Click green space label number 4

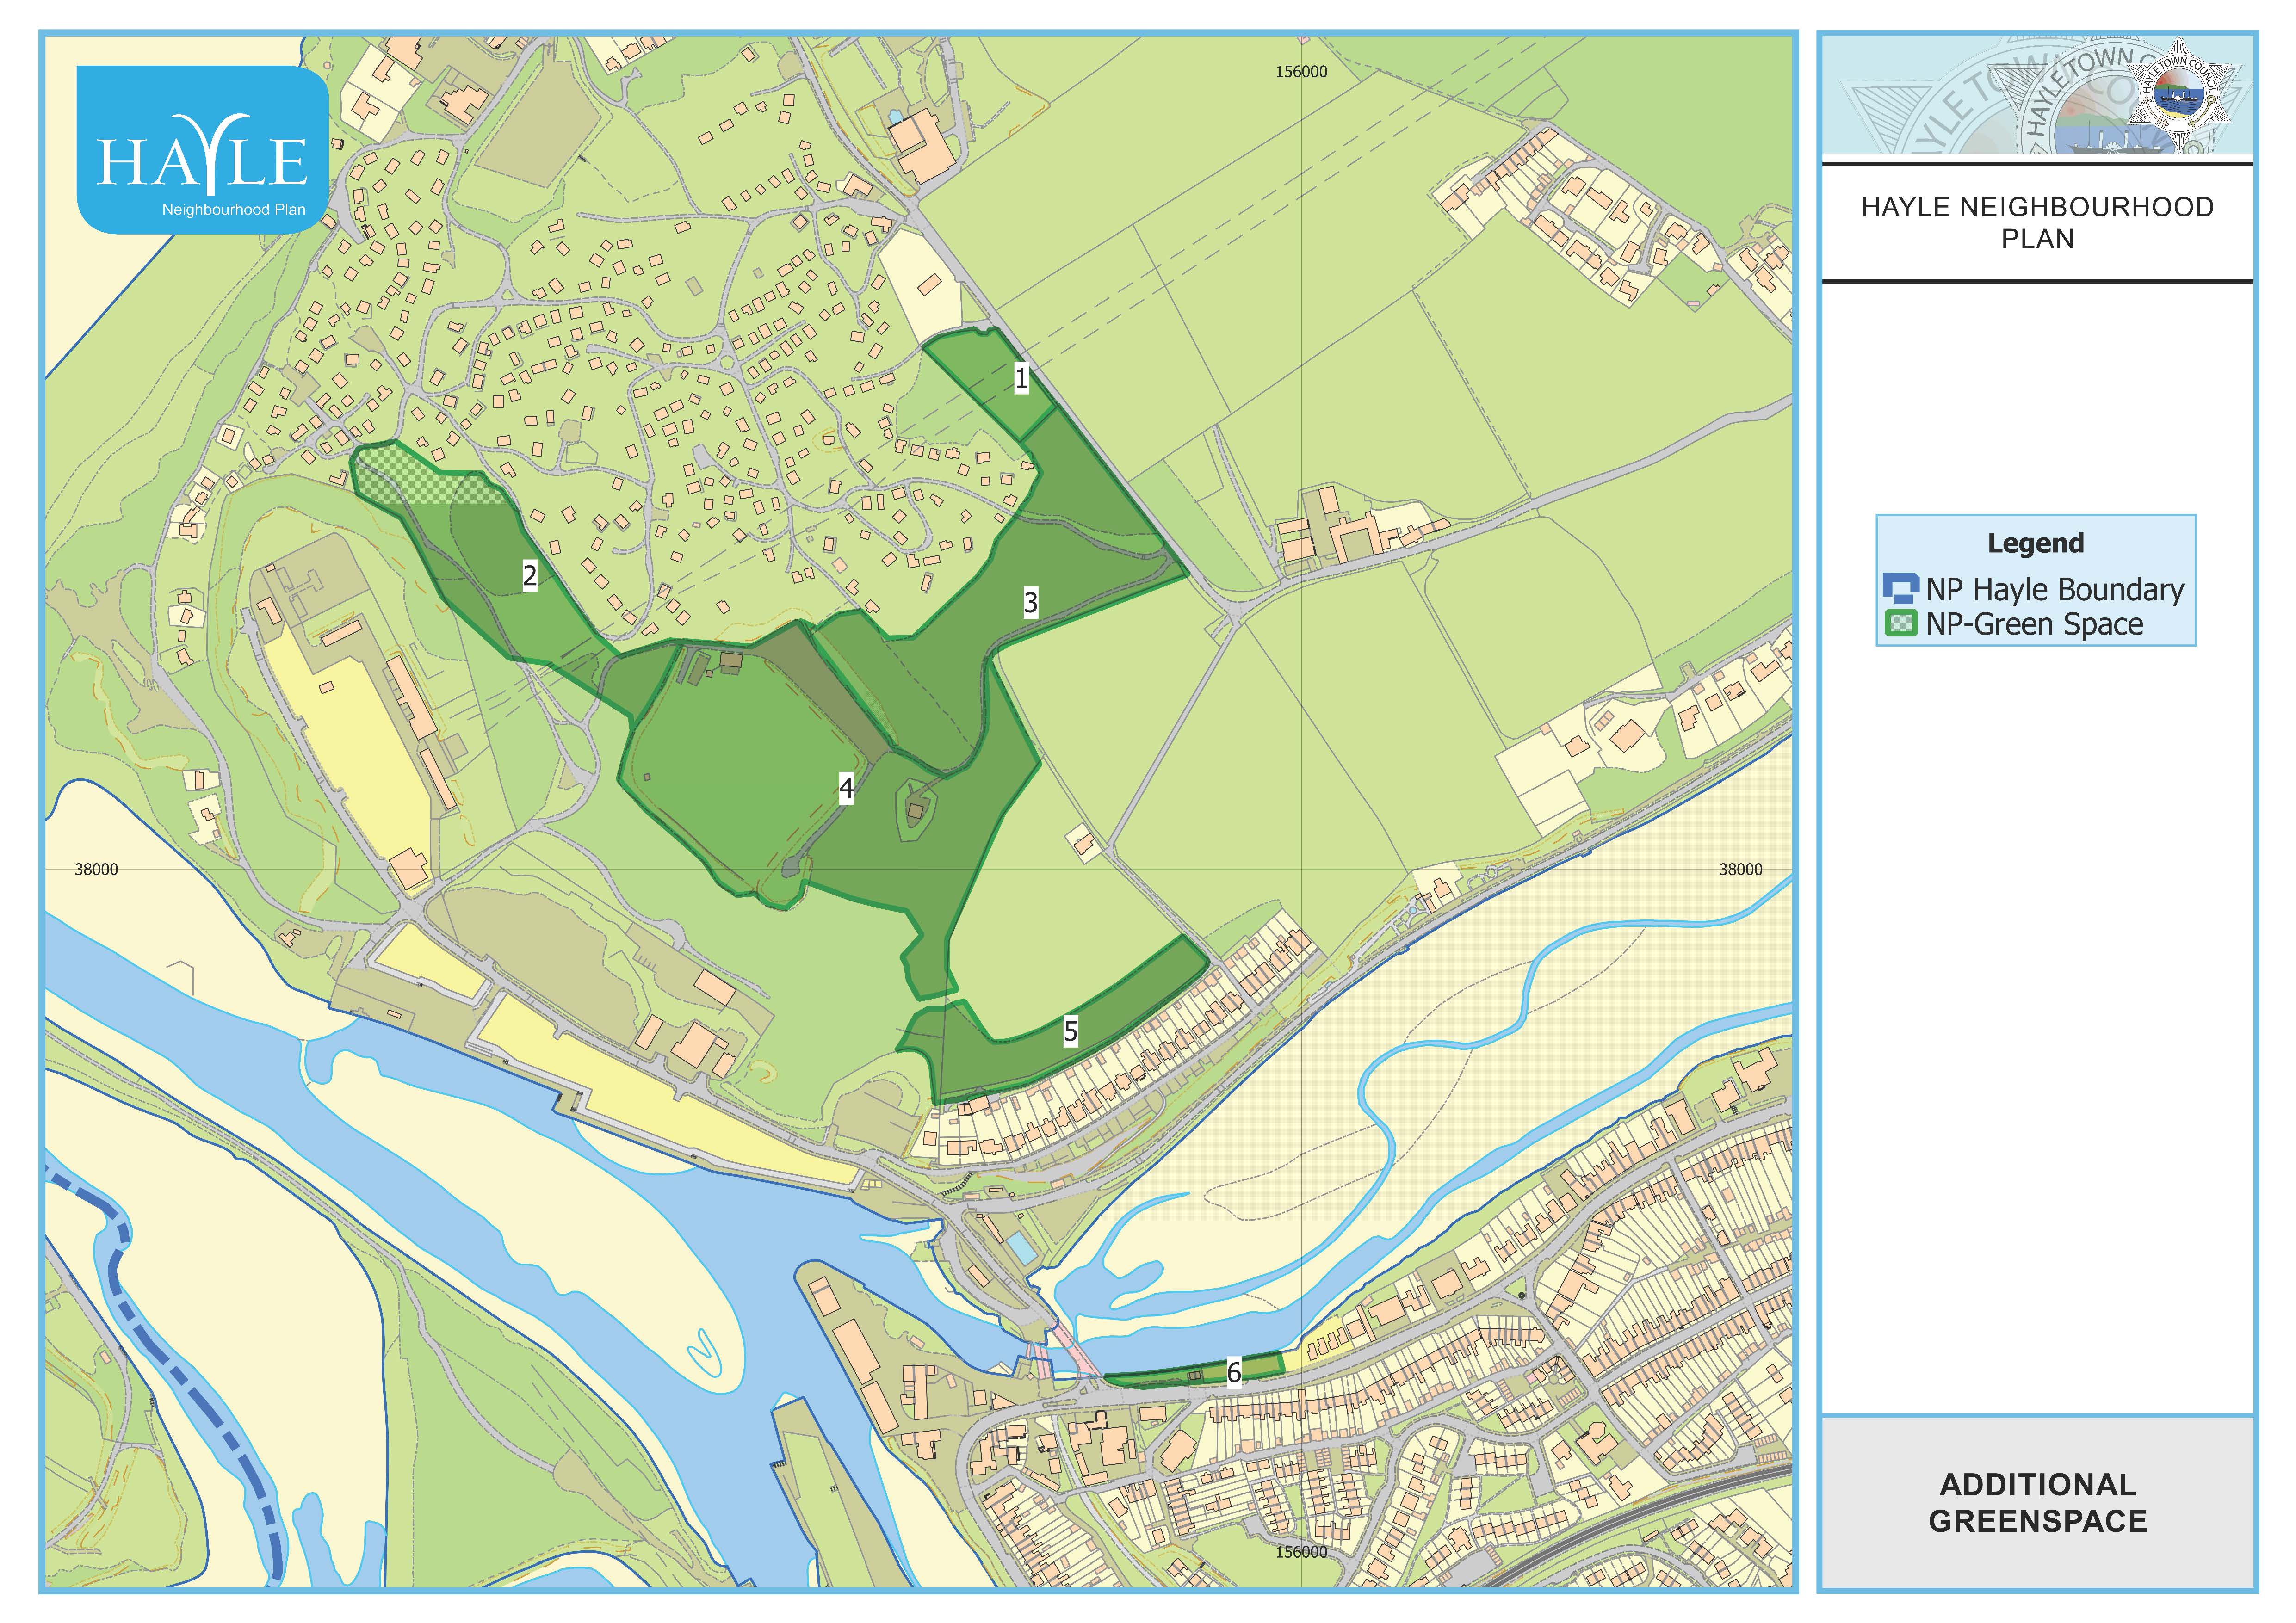click(846, 789)
